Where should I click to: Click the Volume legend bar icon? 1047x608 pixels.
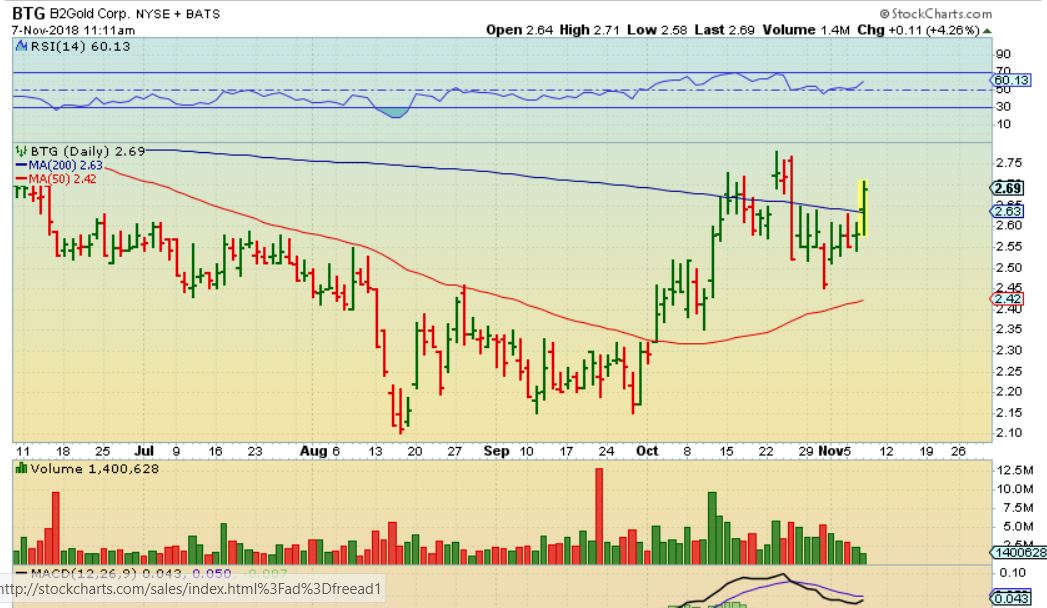point(21,469)
